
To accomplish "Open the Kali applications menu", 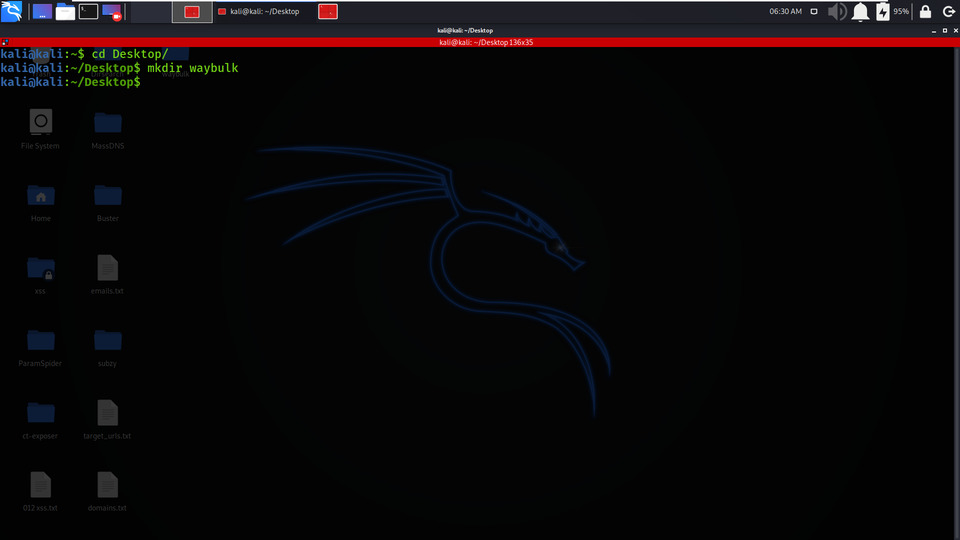I will pyautogui.click(x=12, y=11).
